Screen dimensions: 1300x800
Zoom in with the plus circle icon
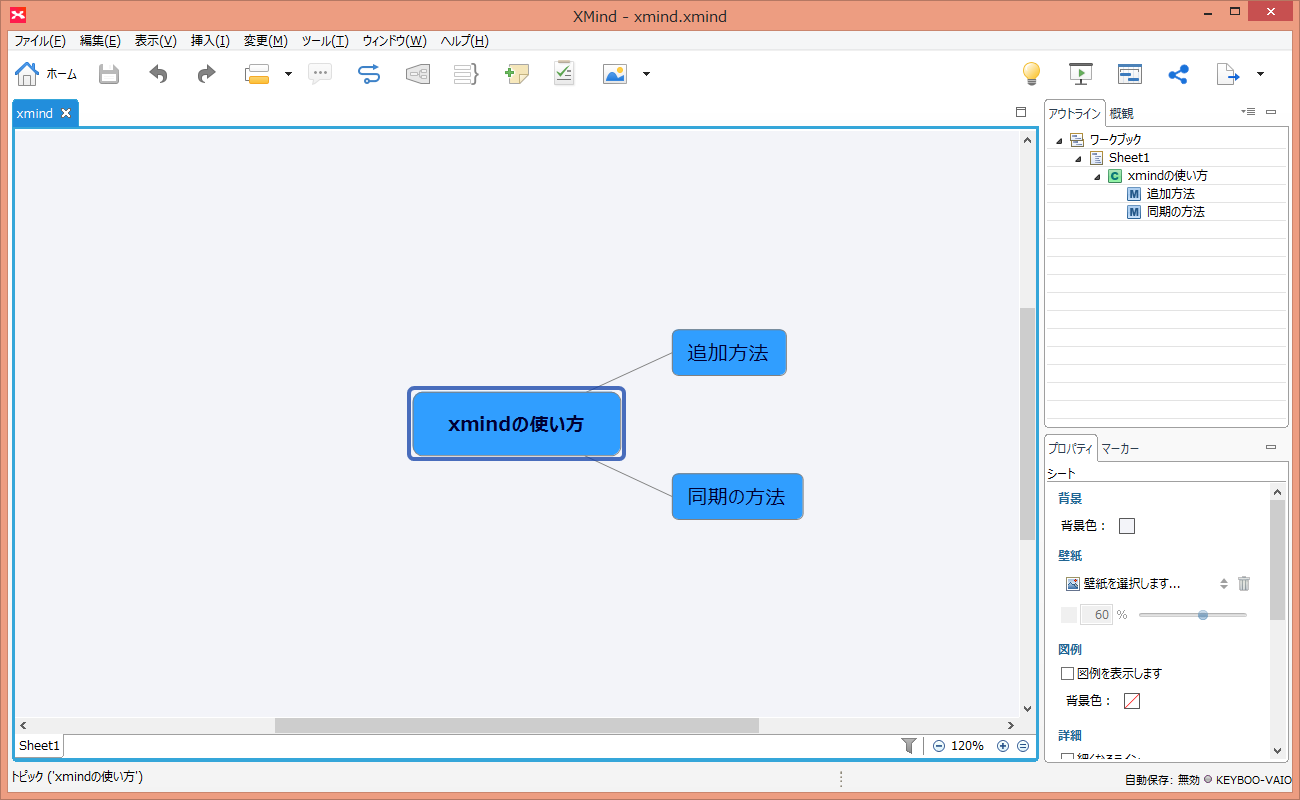1003,746
